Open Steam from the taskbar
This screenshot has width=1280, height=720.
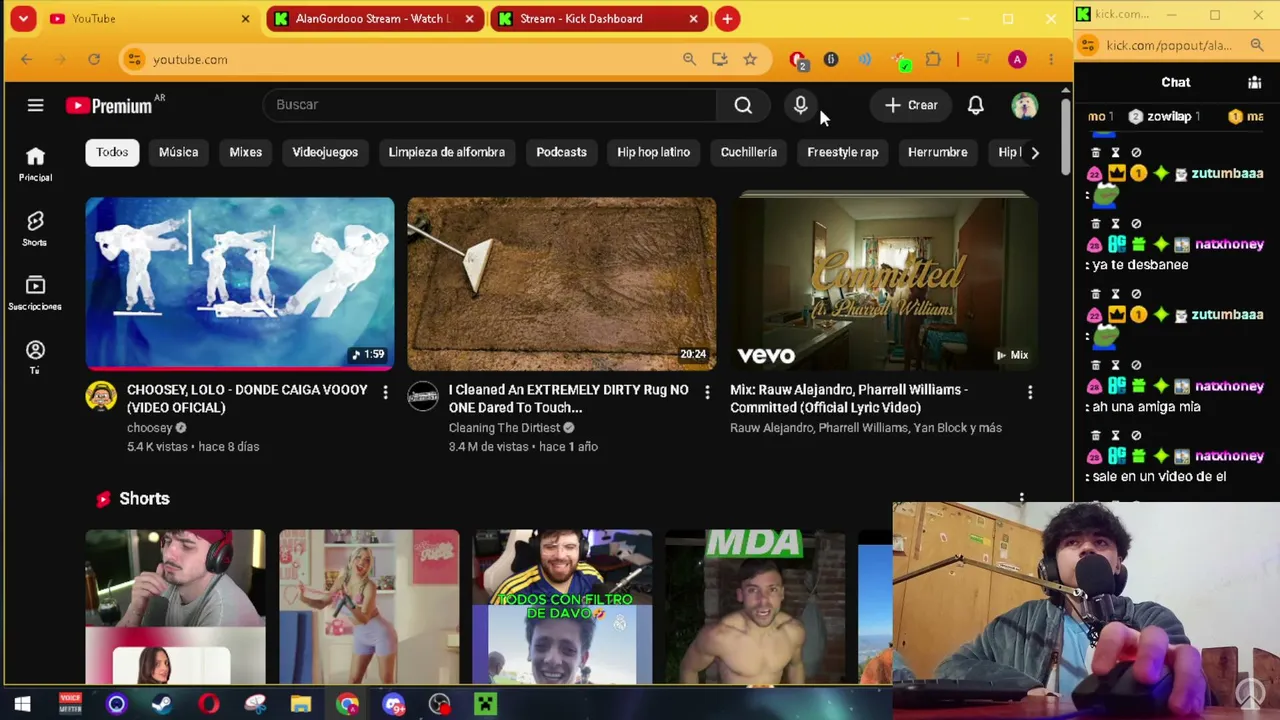point(163,704)
